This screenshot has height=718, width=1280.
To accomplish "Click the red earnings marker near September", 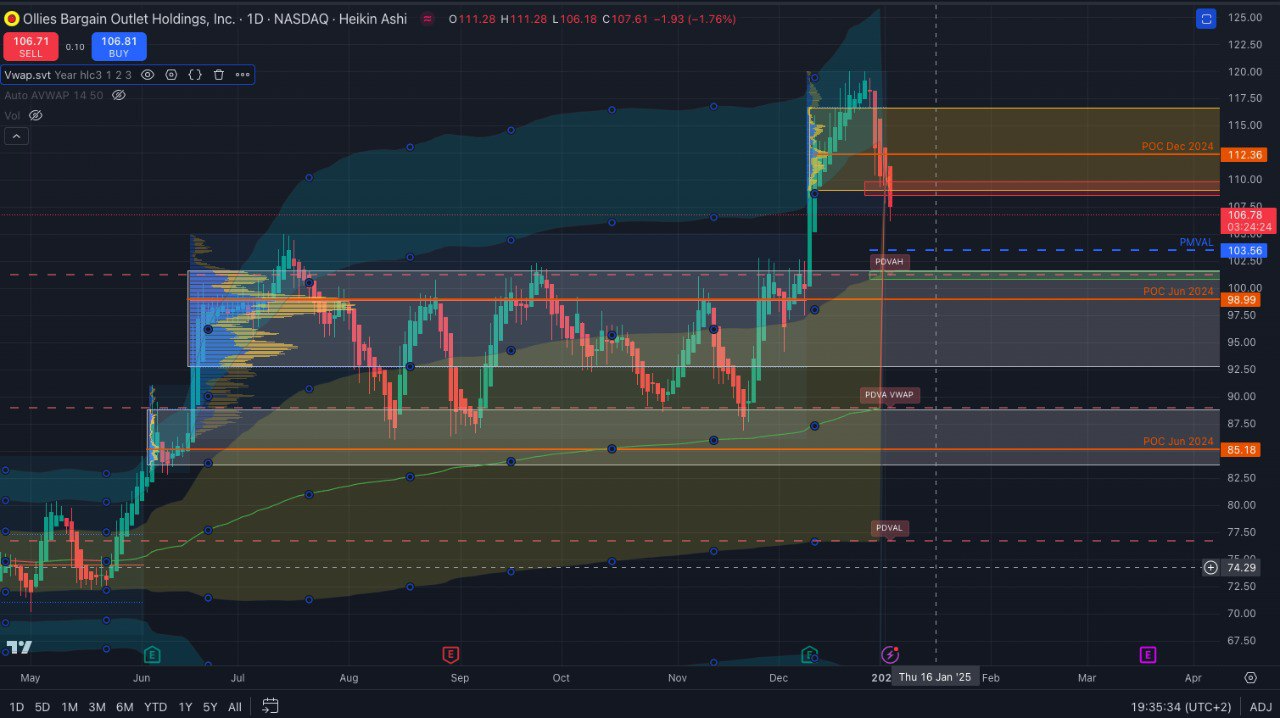I will pos(450,655).
